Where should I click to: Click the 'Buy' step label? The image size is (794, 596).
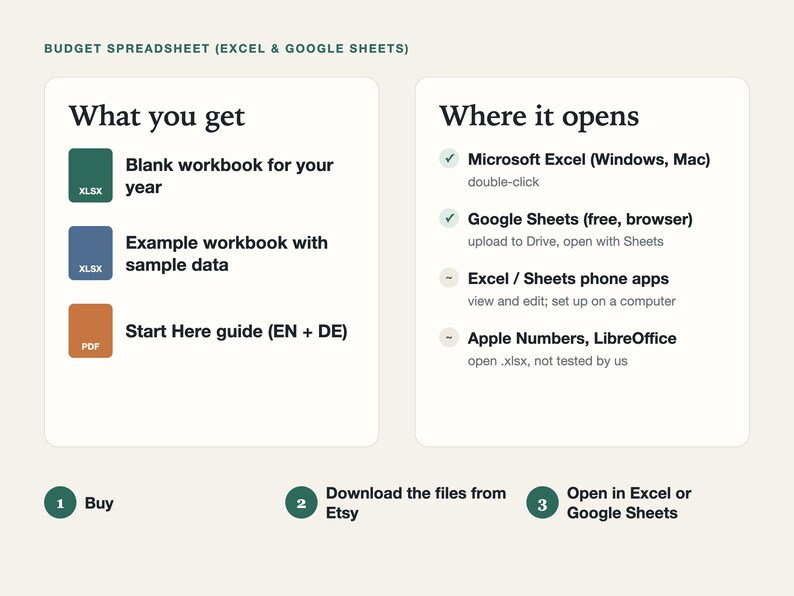click(99, 503)
